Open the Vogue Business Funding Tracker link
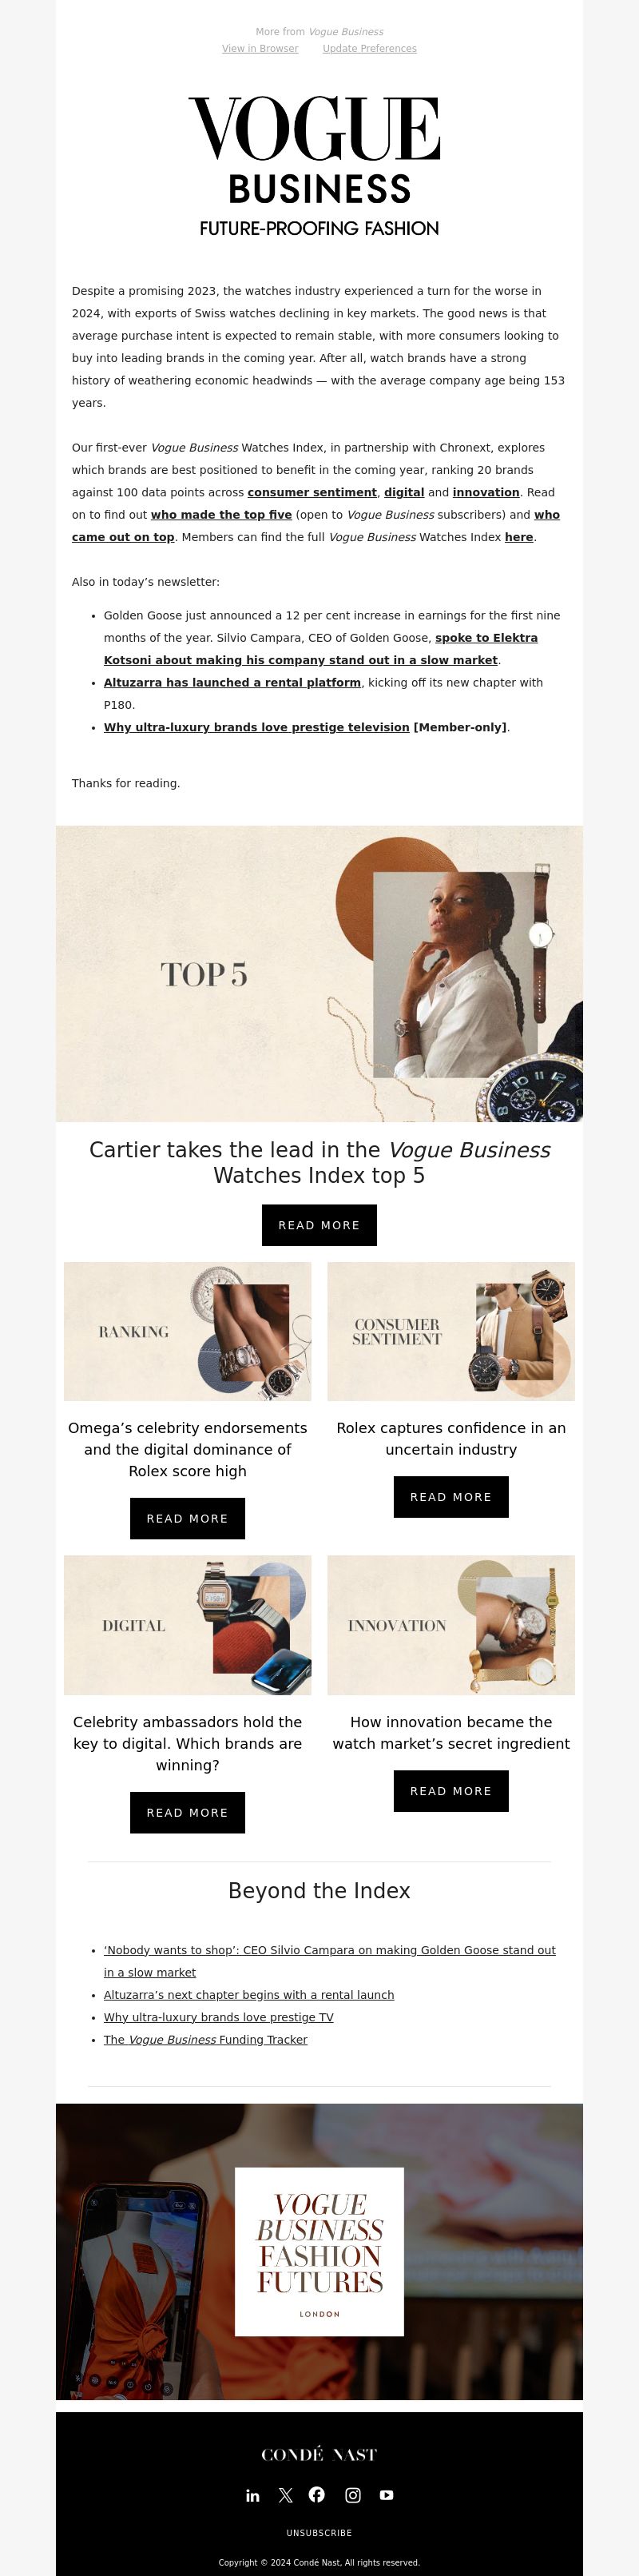The width and height of the screenshot is (639, 2576). point(205,2039)
